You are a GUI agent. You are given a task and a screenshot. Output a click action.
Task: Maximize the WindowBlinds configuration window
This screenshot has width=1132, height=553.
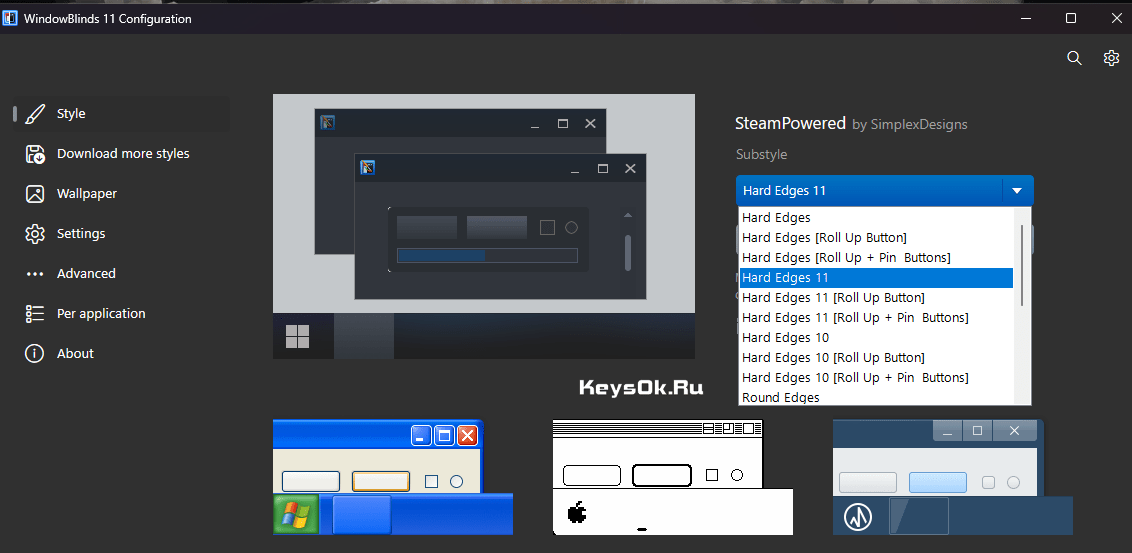pos(1071,19)
